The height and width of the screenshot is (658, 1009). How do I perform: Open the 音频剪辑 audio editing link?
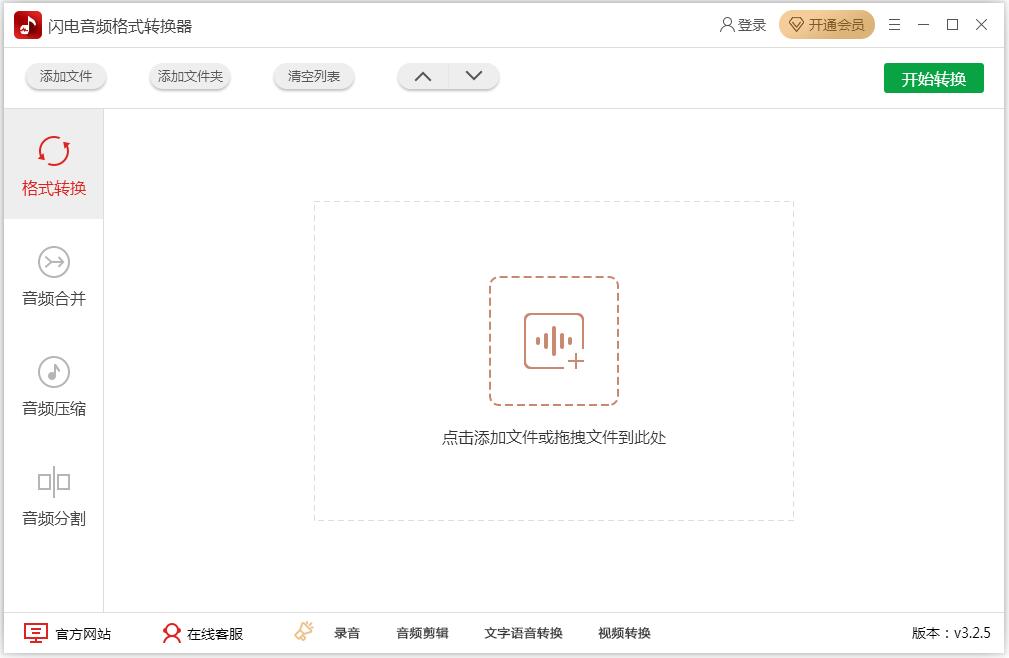pos(422,633)
